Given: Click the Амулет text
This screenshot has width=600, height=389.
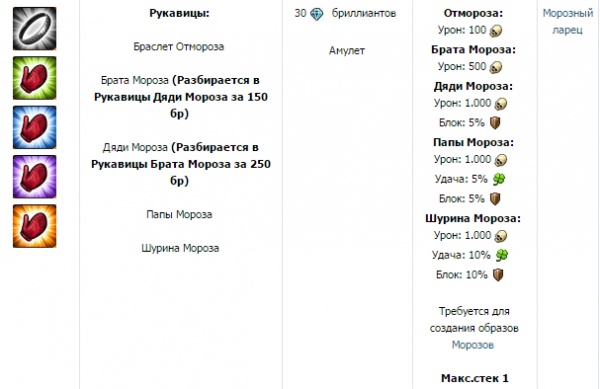Looking at the screenshot, I should 347,50.
